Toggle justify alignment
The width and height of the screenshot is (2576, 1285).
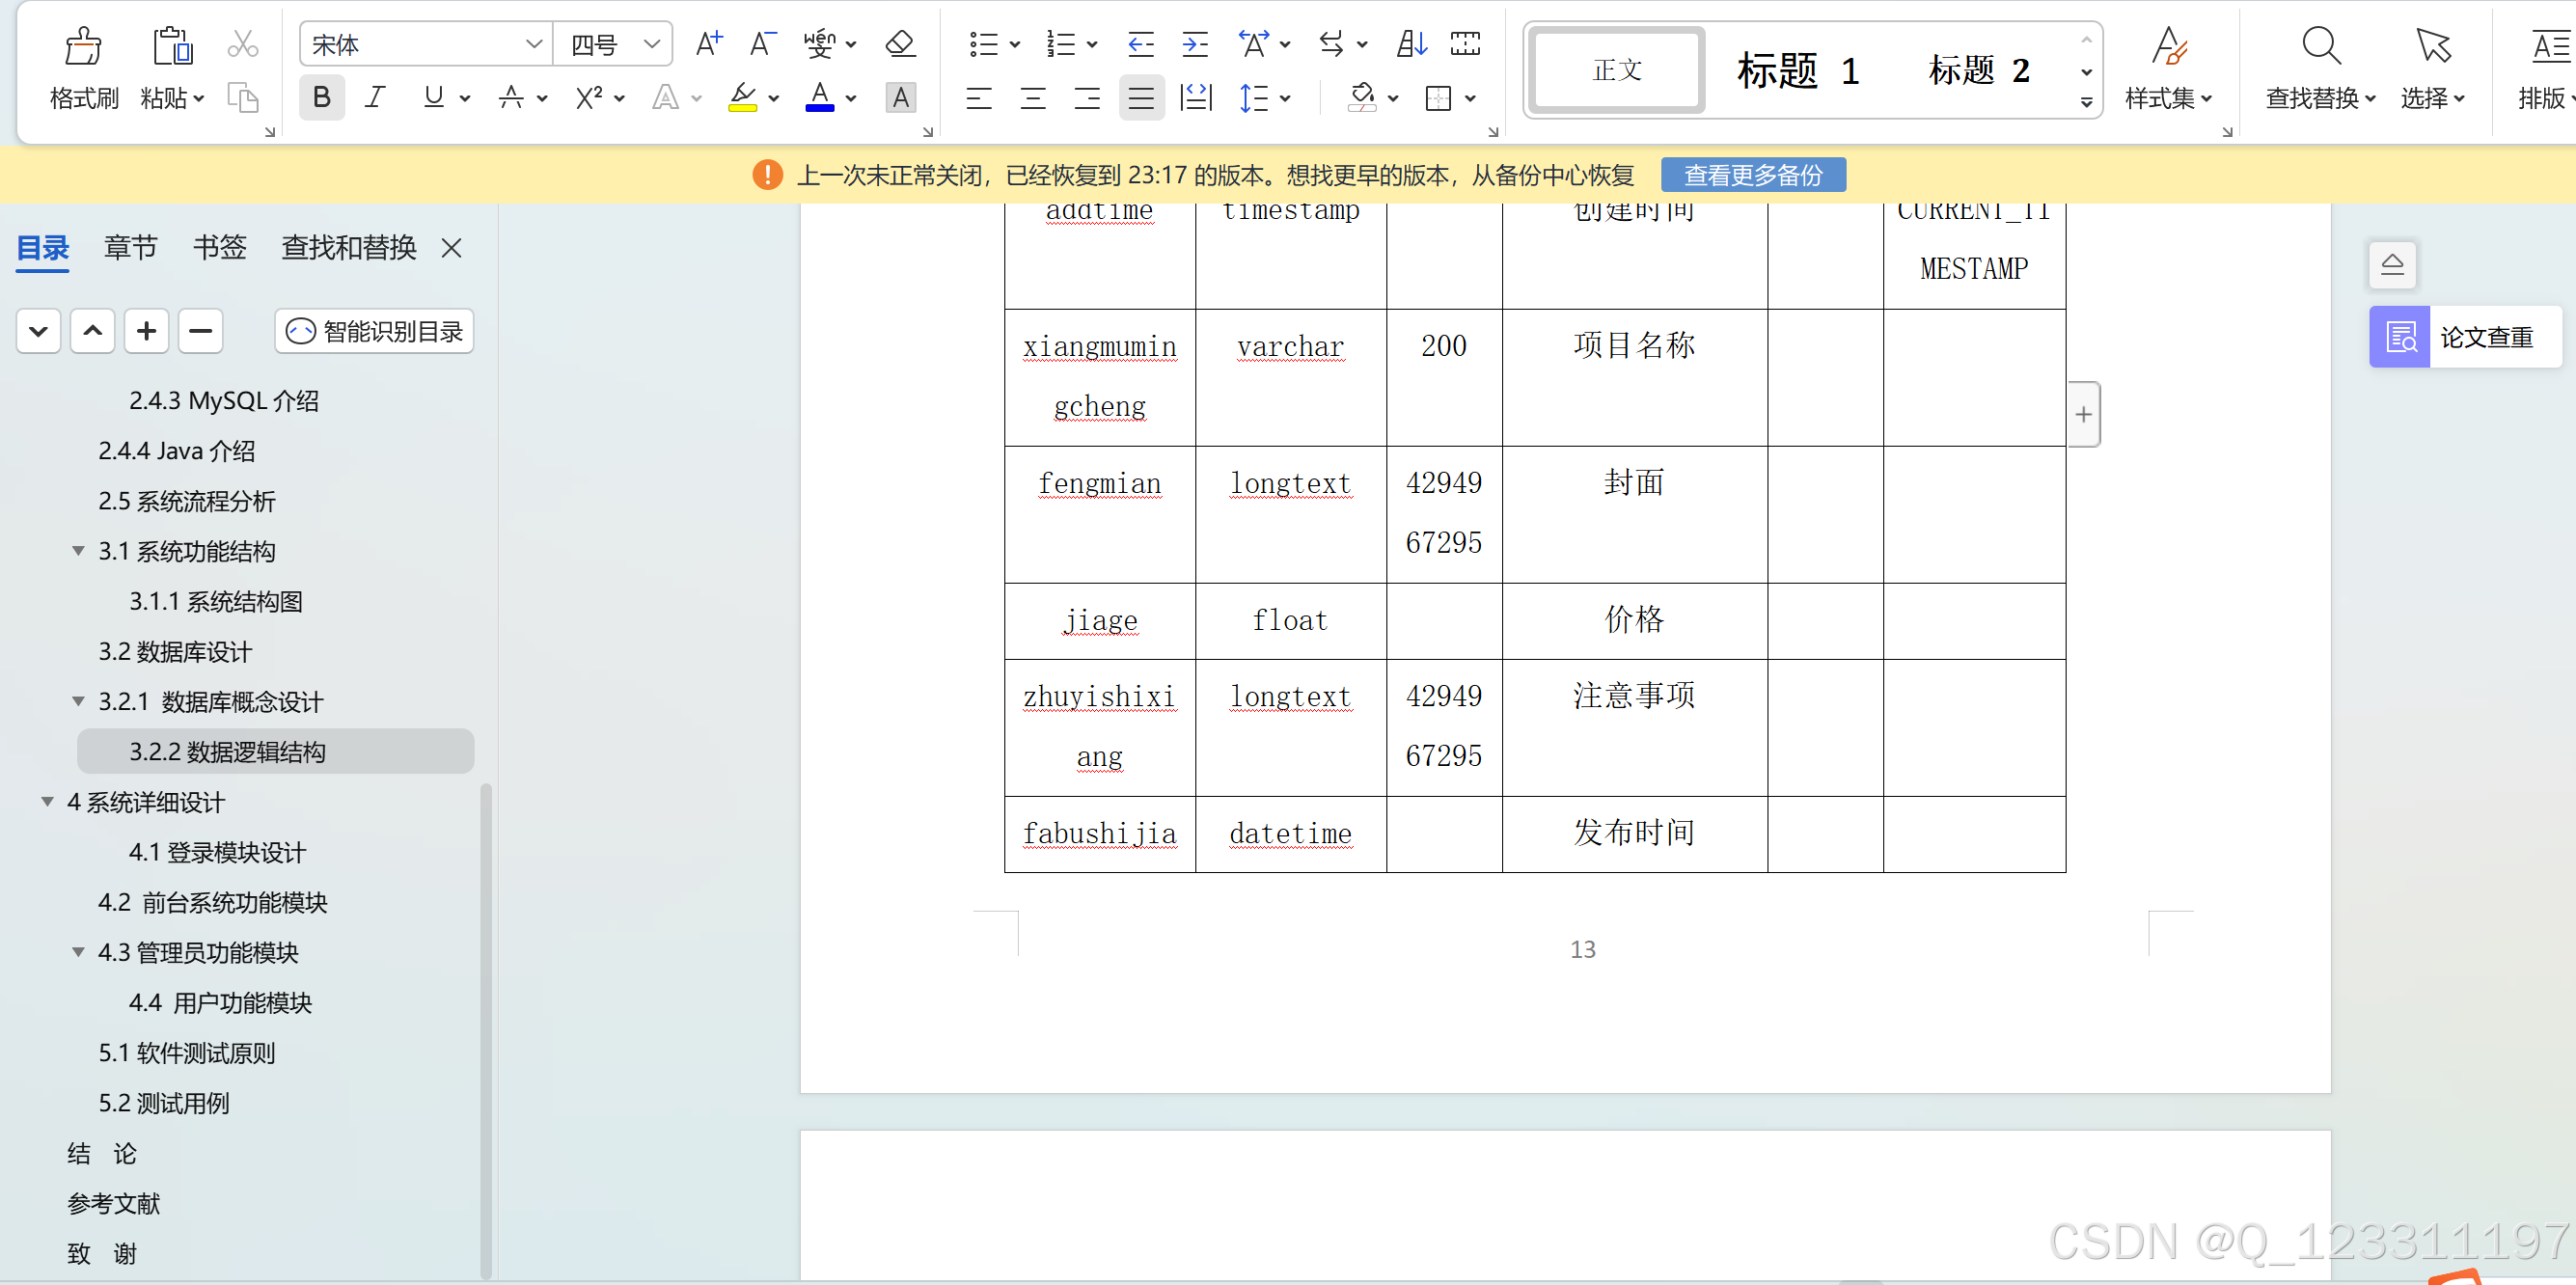point(1140,97)
